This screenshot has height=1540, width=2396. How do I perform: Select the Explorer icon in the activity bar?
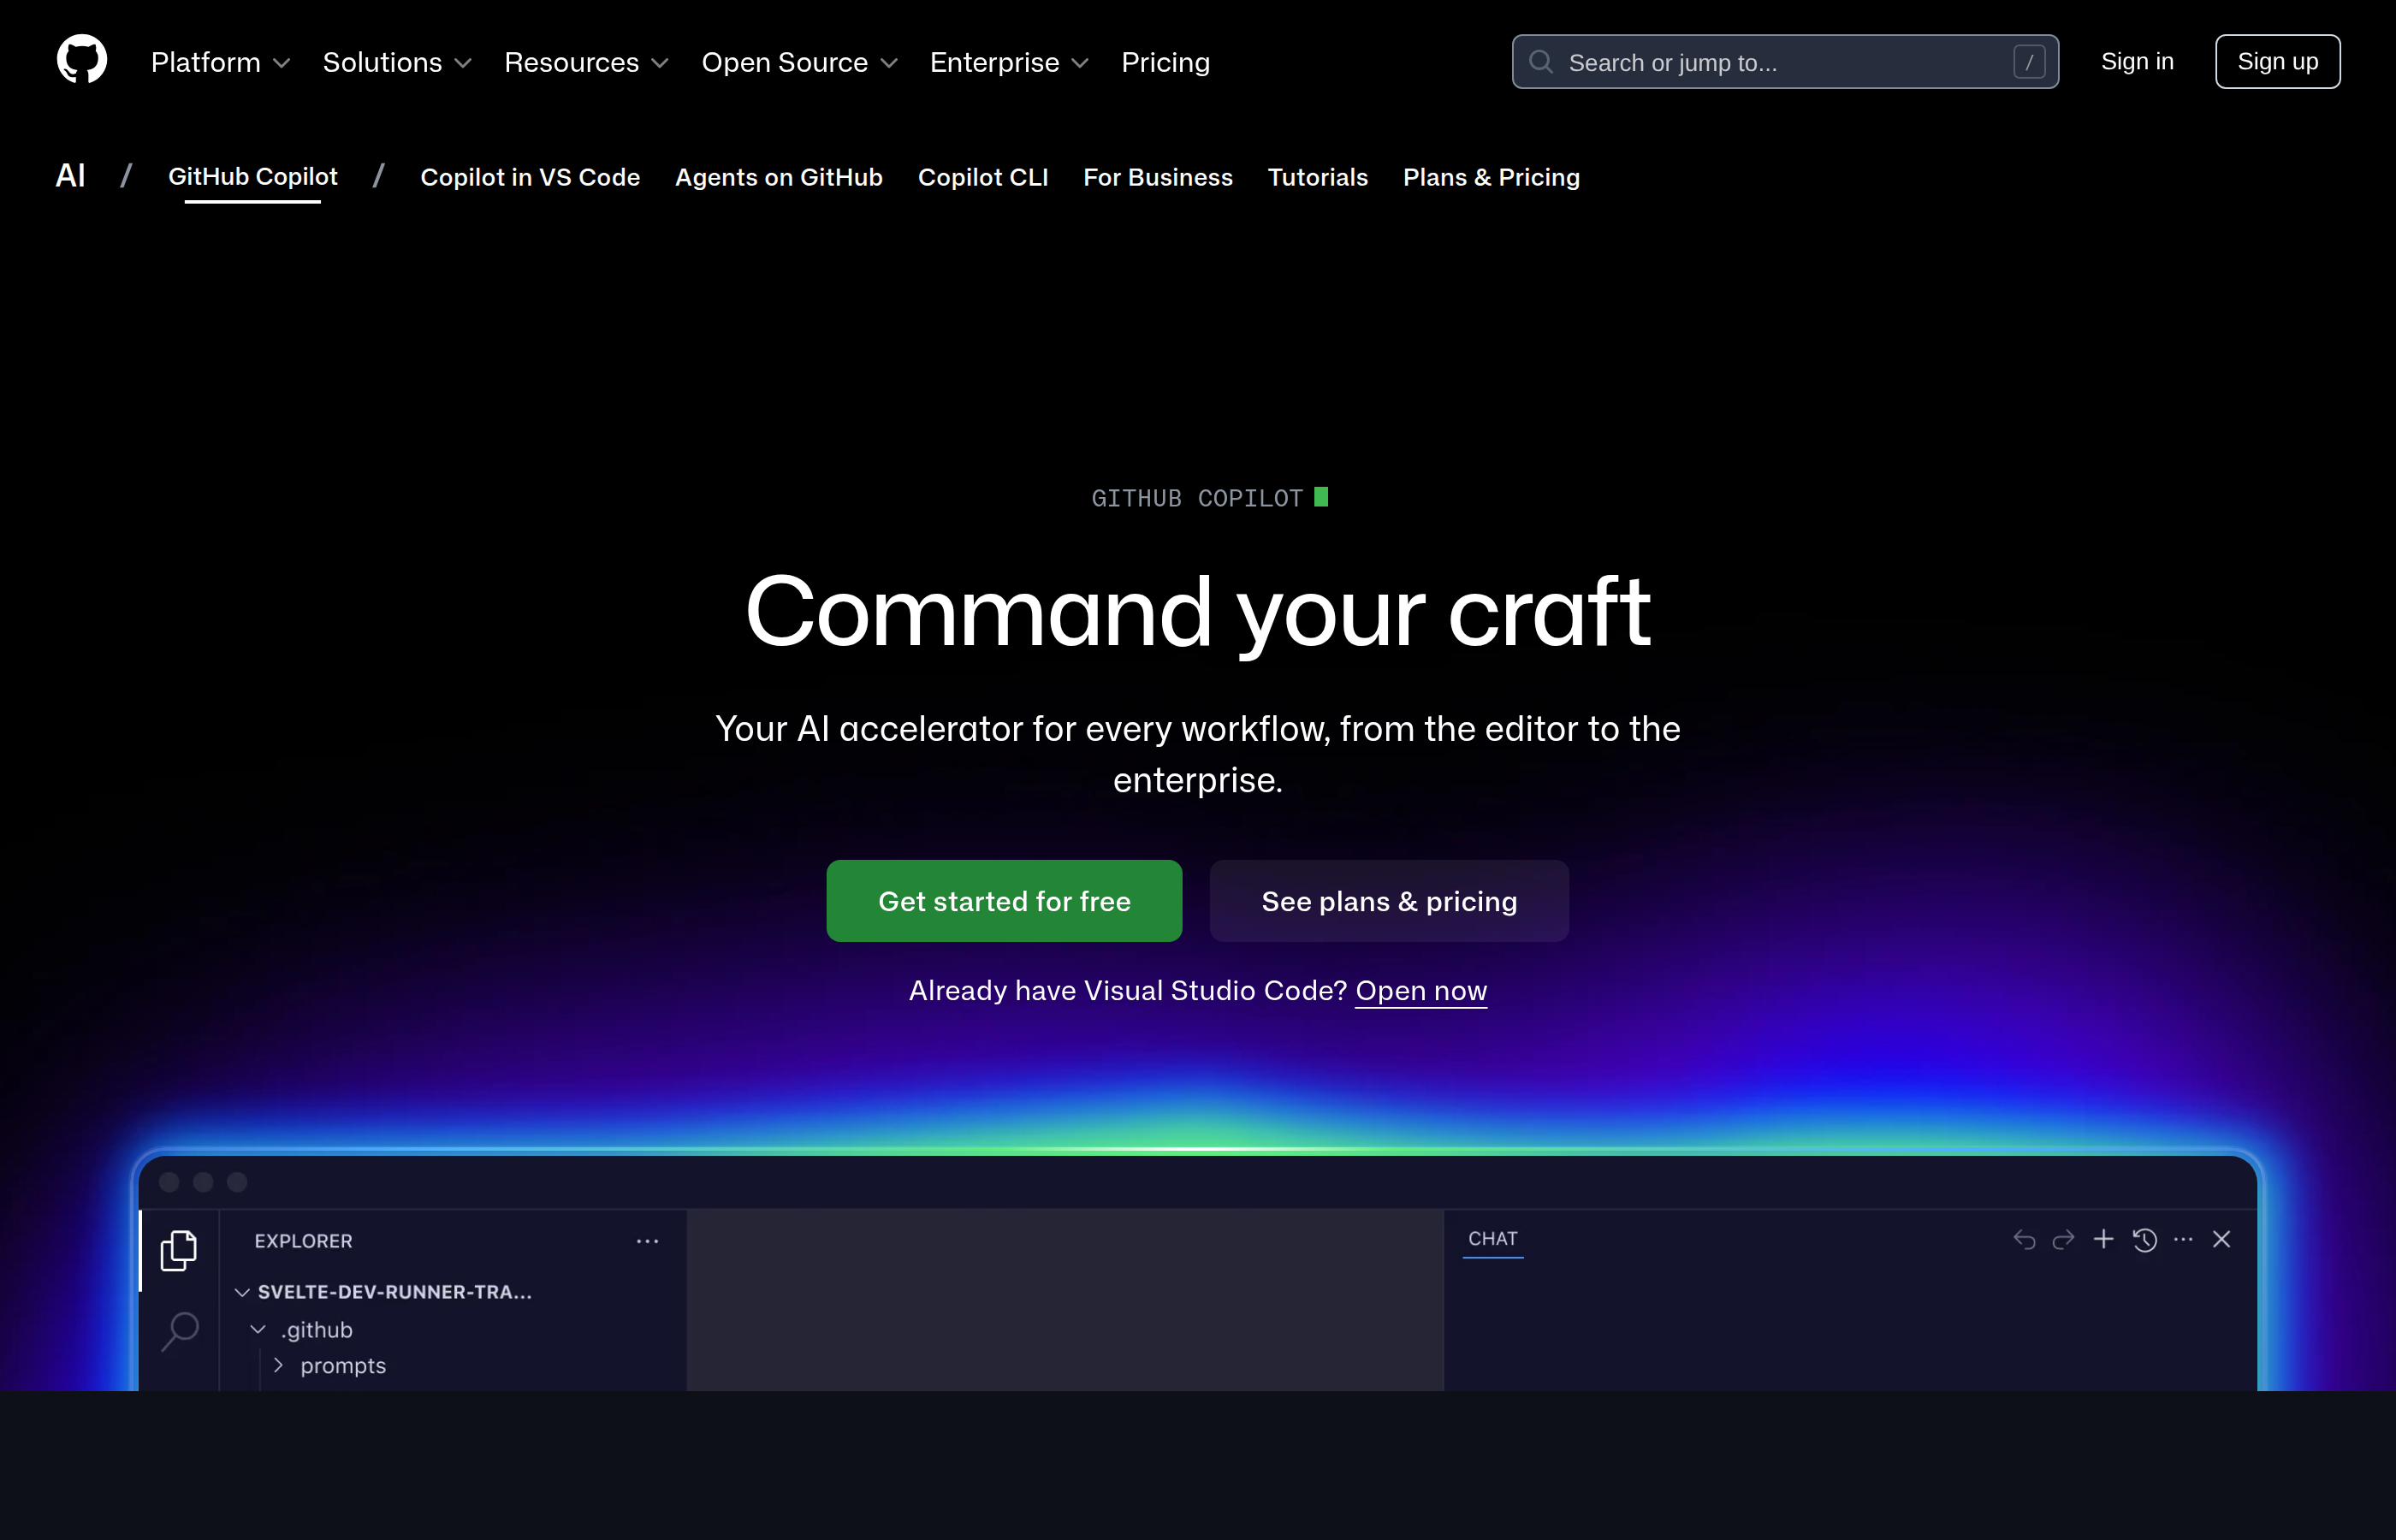tap(180, 1249)
